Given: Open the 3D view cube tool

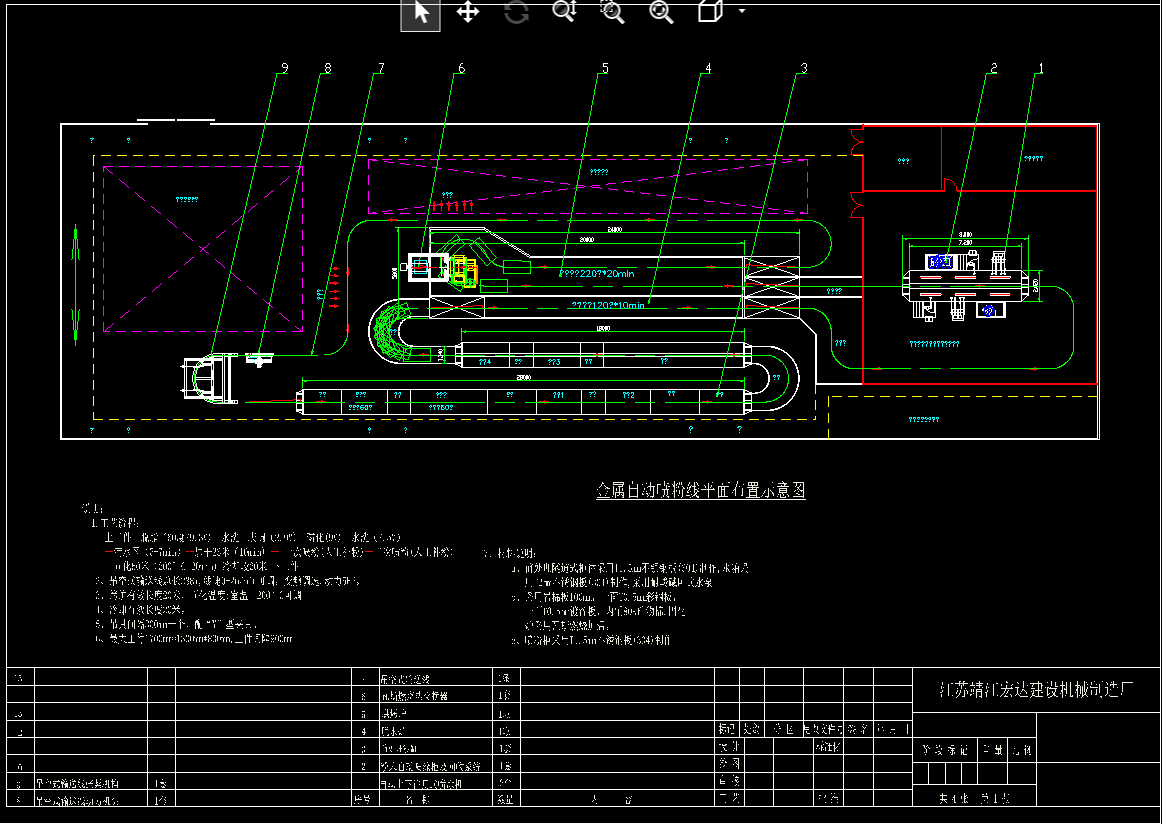Looking at the screenshot, I should point(710,11).
